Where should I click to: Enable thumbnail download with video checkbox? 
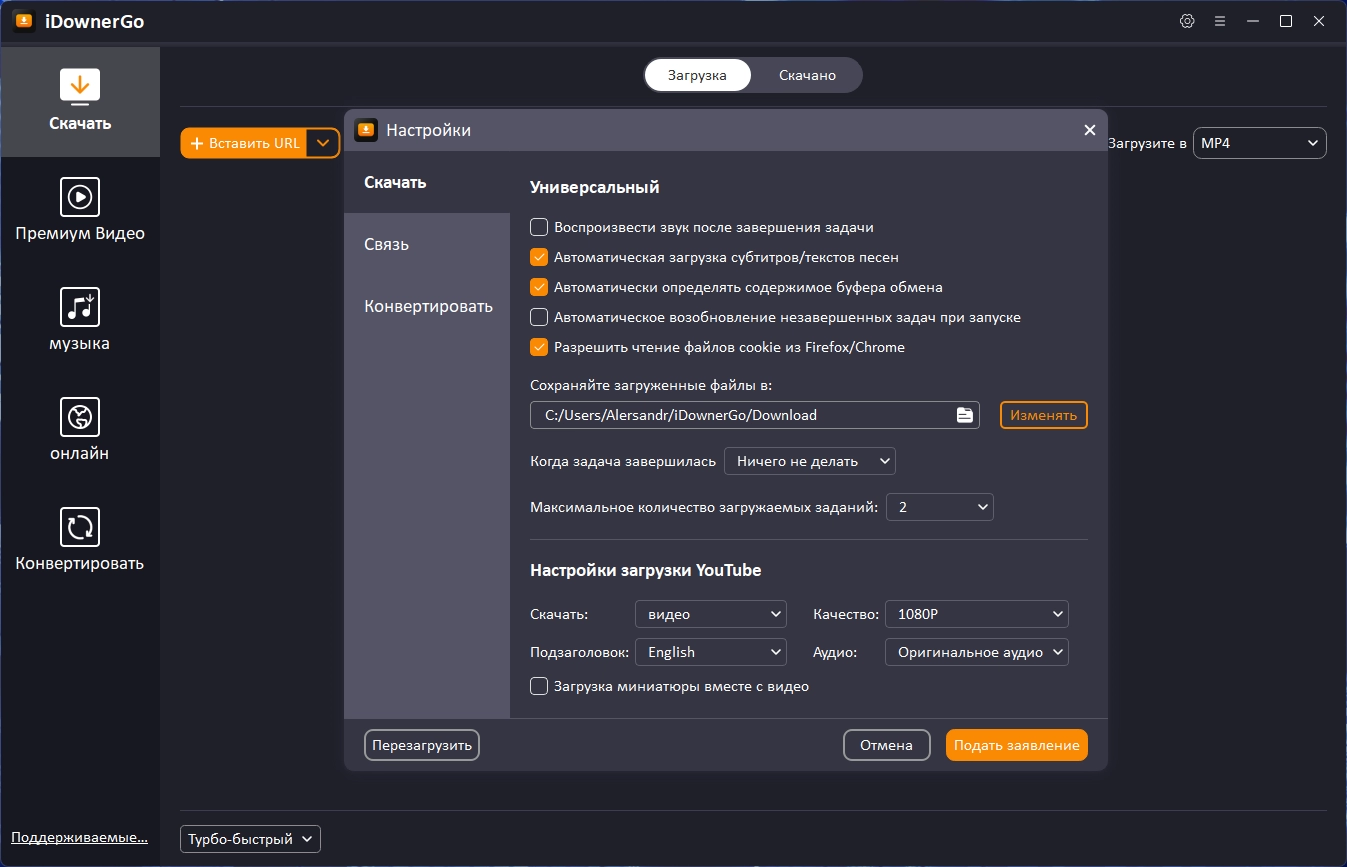539,686
